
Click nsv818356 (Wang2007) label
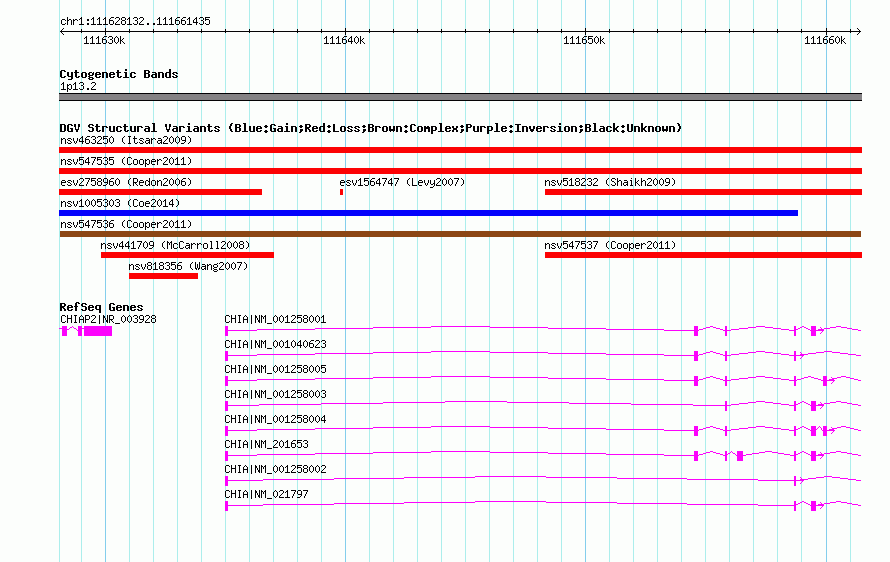[188, 266]
